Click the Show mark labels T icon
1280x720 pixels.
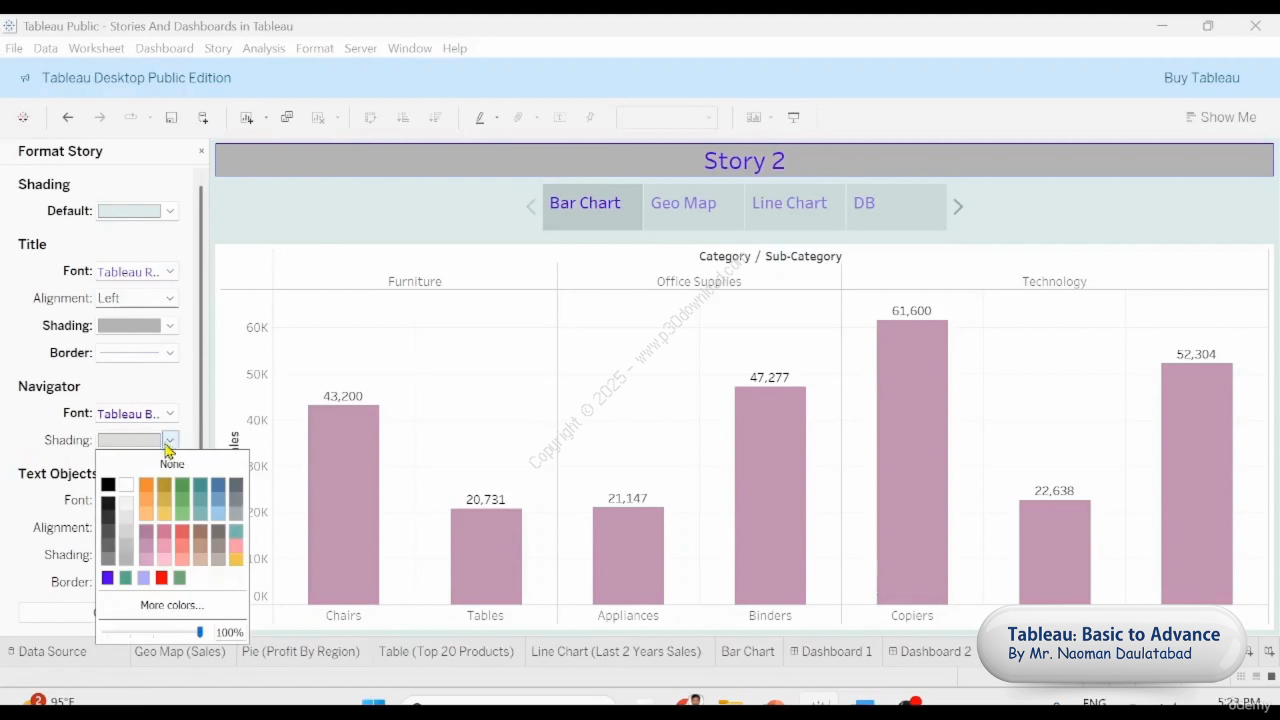[559, 117]
